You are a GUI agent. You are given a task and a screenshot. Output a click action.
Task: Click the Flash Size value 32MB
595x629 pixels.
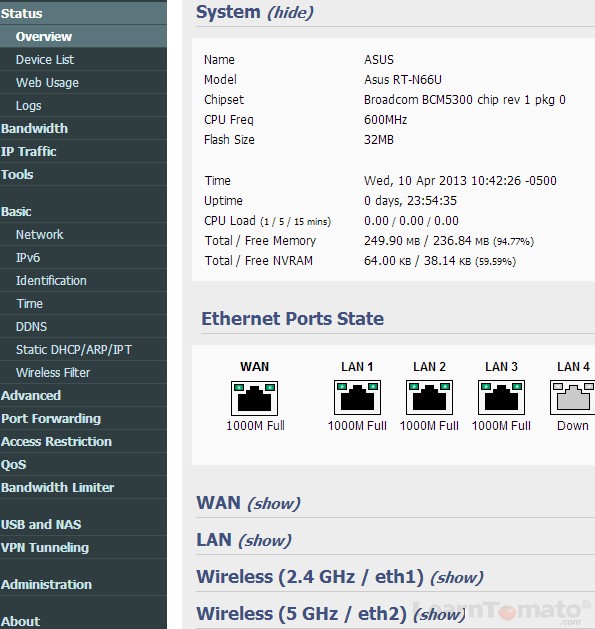[379, 140]
